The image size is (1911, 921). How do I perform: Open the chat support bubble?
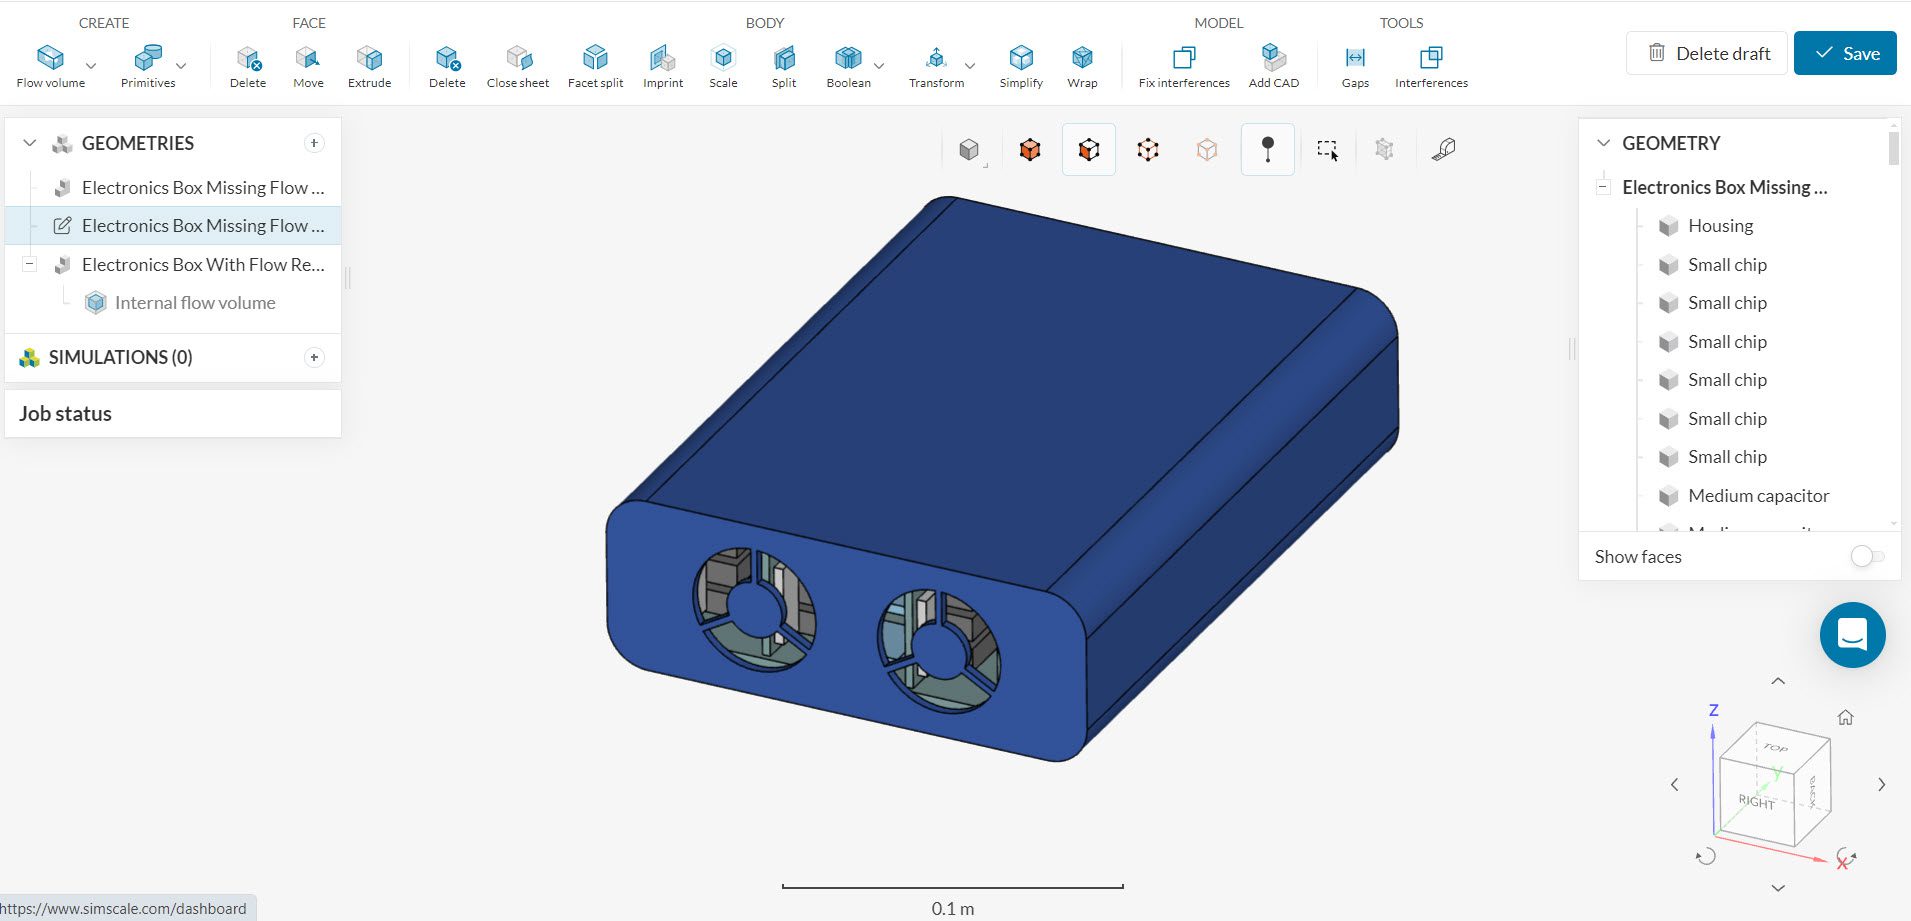pyautogui.click(x=1852, y=635)
